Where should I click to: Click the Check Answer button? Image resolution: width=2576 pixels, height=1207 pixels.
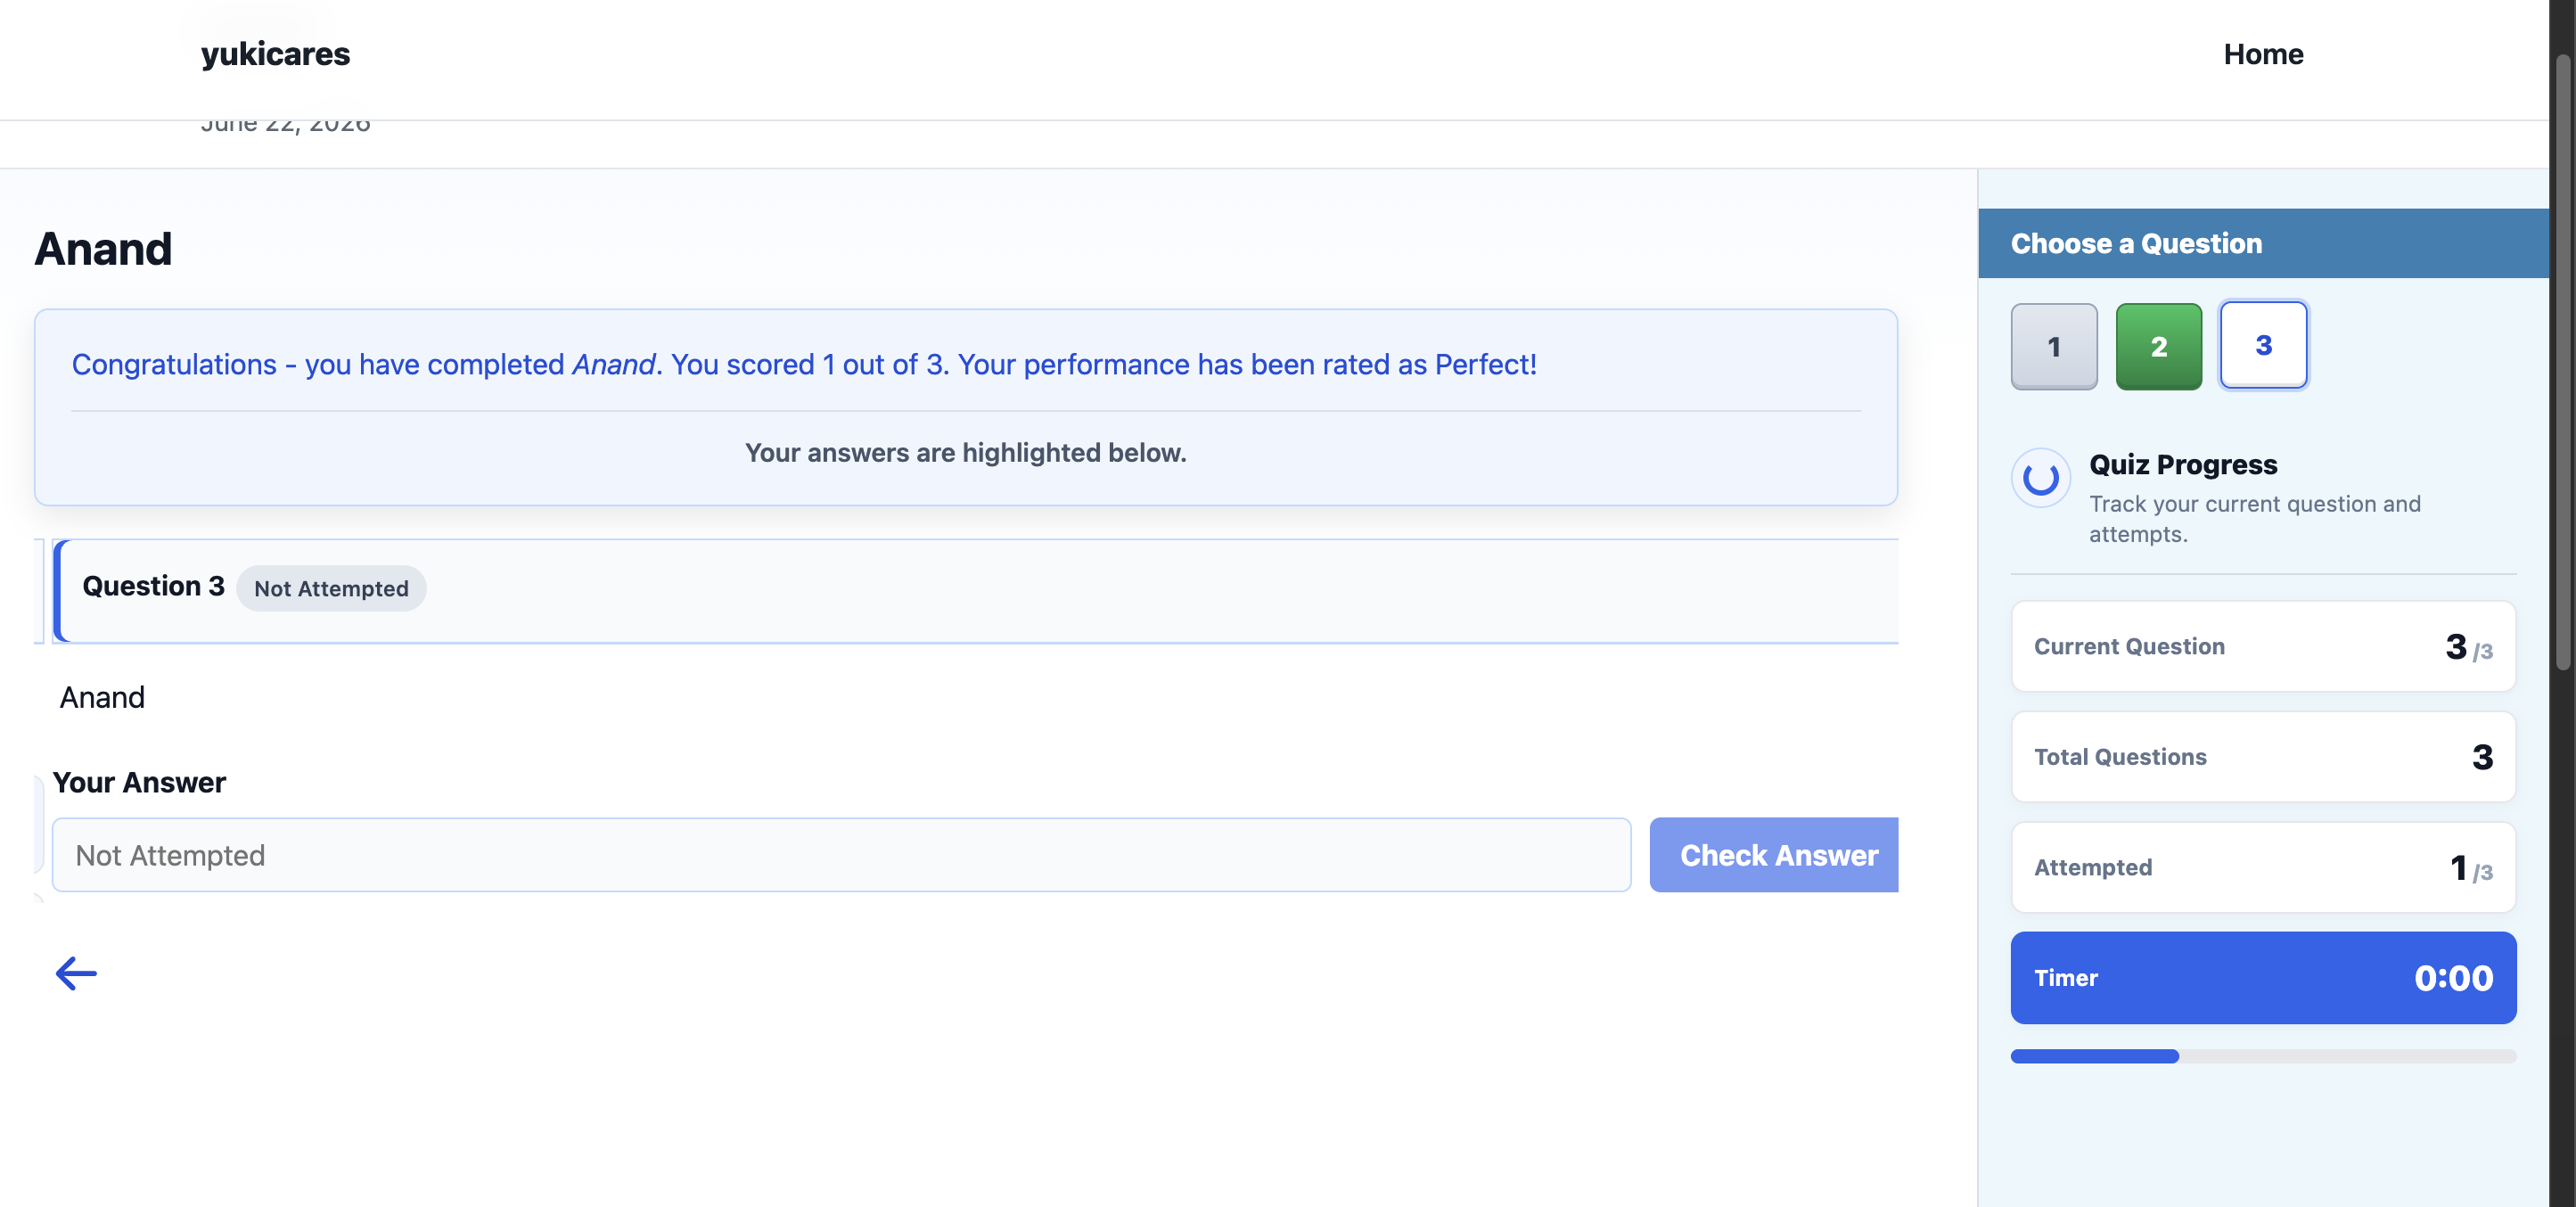[x=1774, y=855]
